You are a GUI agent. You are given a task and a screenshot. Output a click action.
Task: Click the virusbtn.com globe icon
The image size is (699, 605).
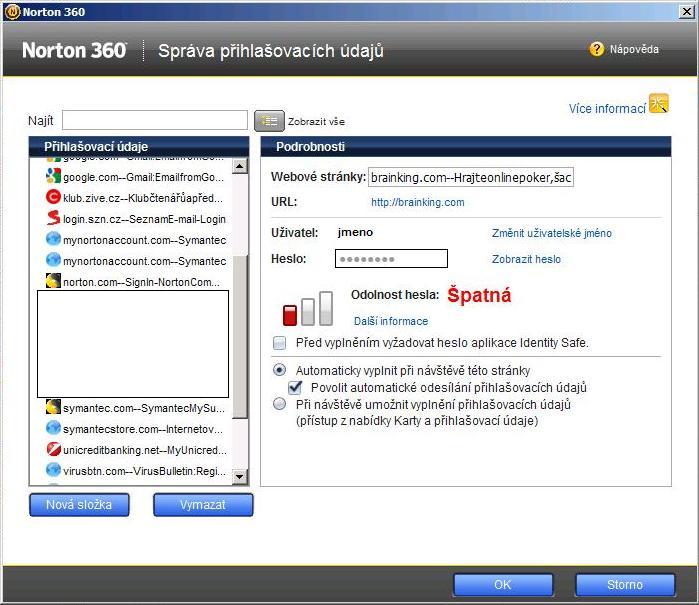[x=53, y=470]
